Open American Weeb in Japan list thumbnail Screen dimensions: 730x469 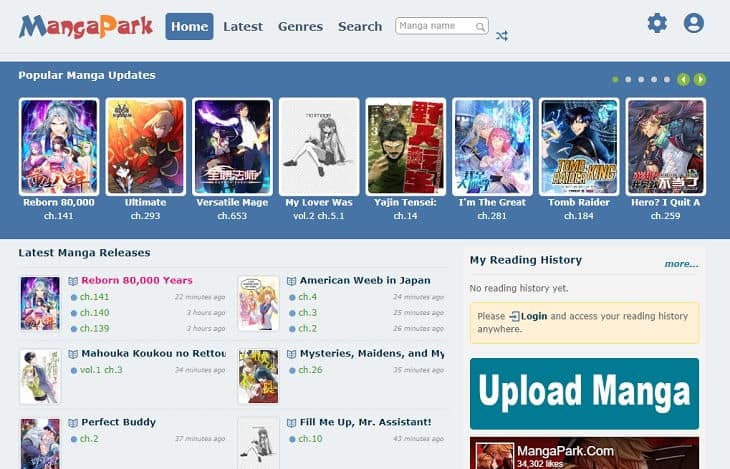pyautogui.click(x=258, y=303)
